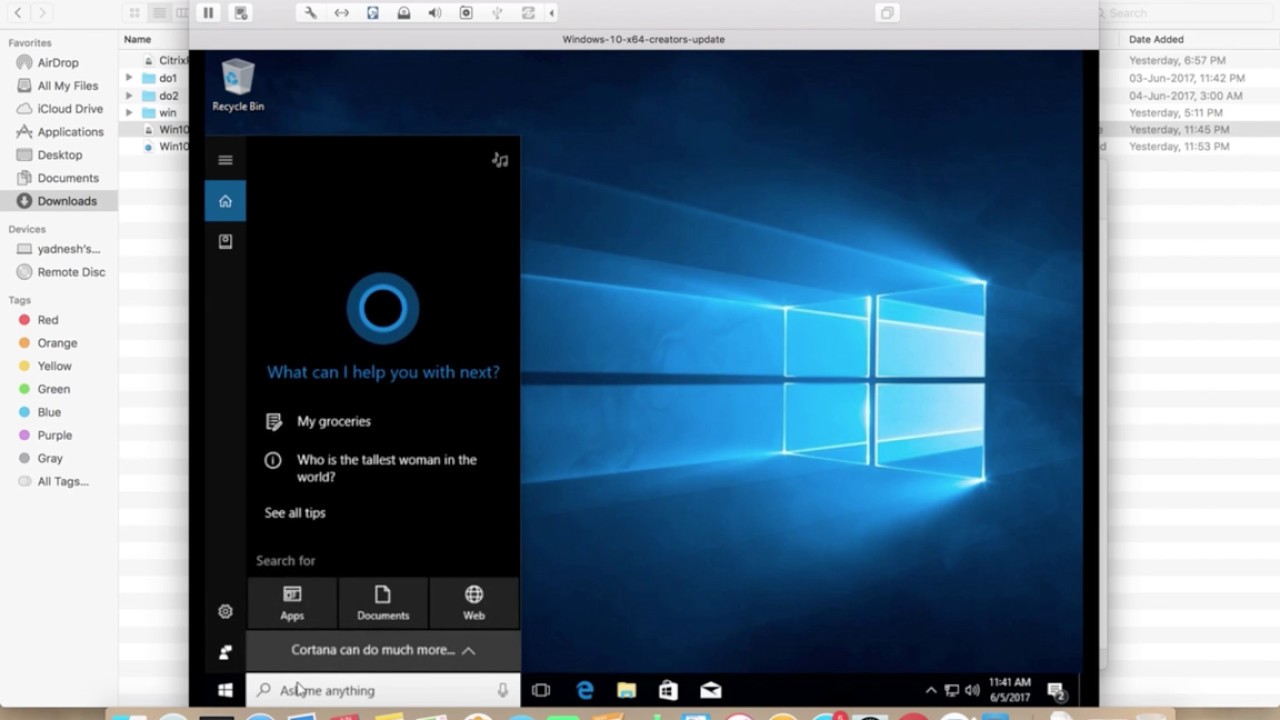The height and width of the screenshot is (720, 1280).
Task: Open File Explorer from taskbar
Action: (627, 690)
